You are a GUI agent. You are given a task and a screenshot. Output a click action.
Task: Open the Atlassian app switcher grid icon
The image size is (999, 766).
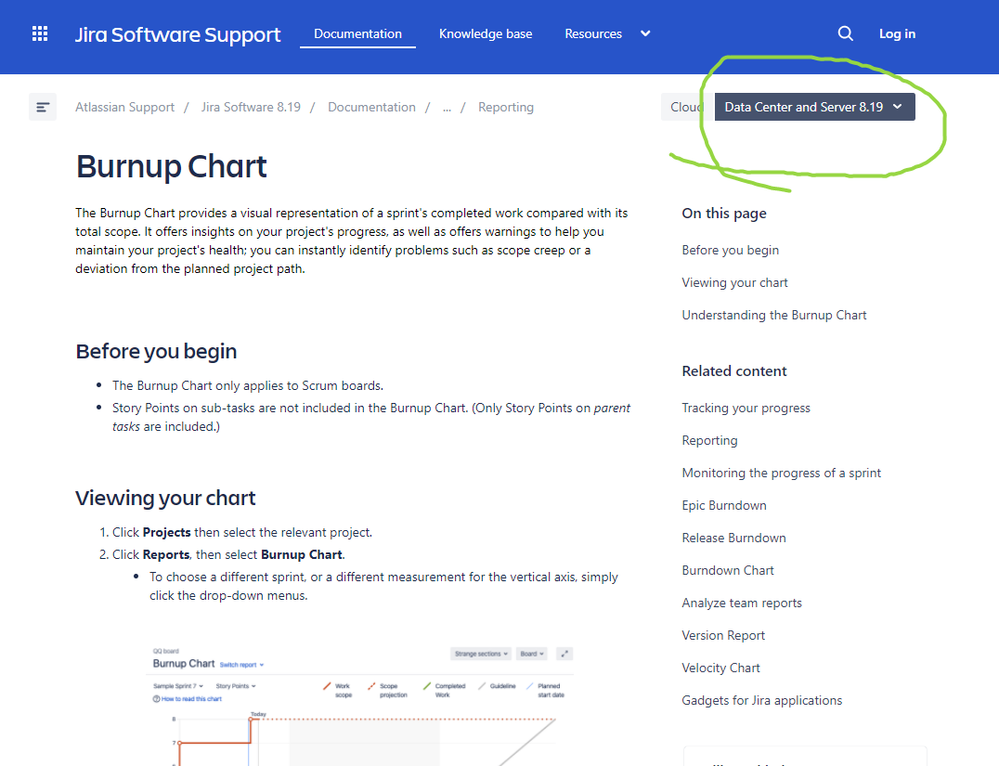click(40, 34)
